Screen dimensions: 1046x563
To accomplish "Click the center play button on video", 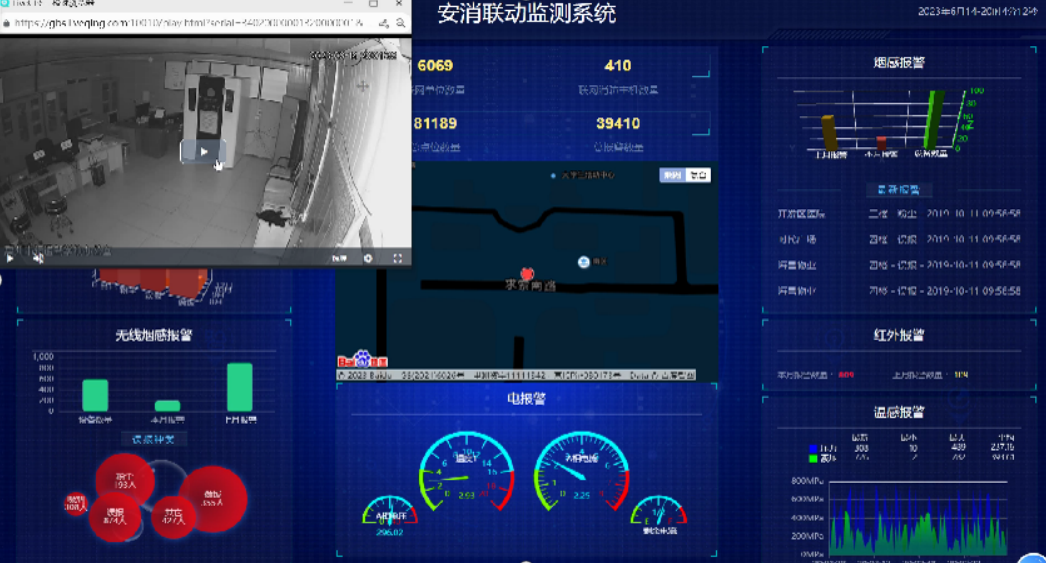I will 203,152.
